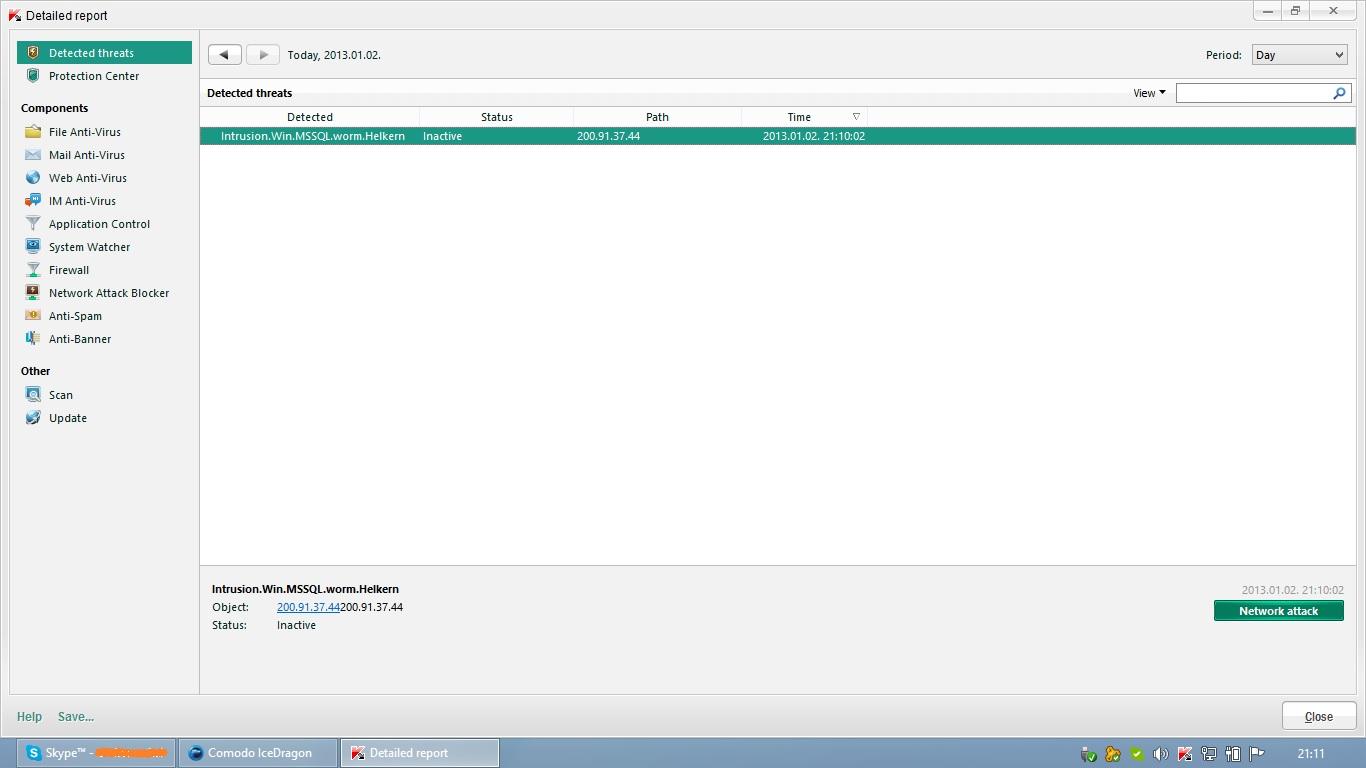Click the search magnifier icon

(x=1340, y=93)
